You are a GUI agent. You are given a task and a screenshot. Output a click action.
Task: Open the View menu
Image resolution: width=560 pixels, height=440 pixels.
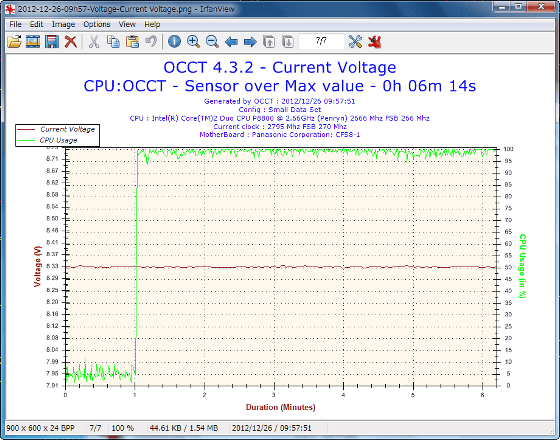pyautogui.click(x=127, y=24)
